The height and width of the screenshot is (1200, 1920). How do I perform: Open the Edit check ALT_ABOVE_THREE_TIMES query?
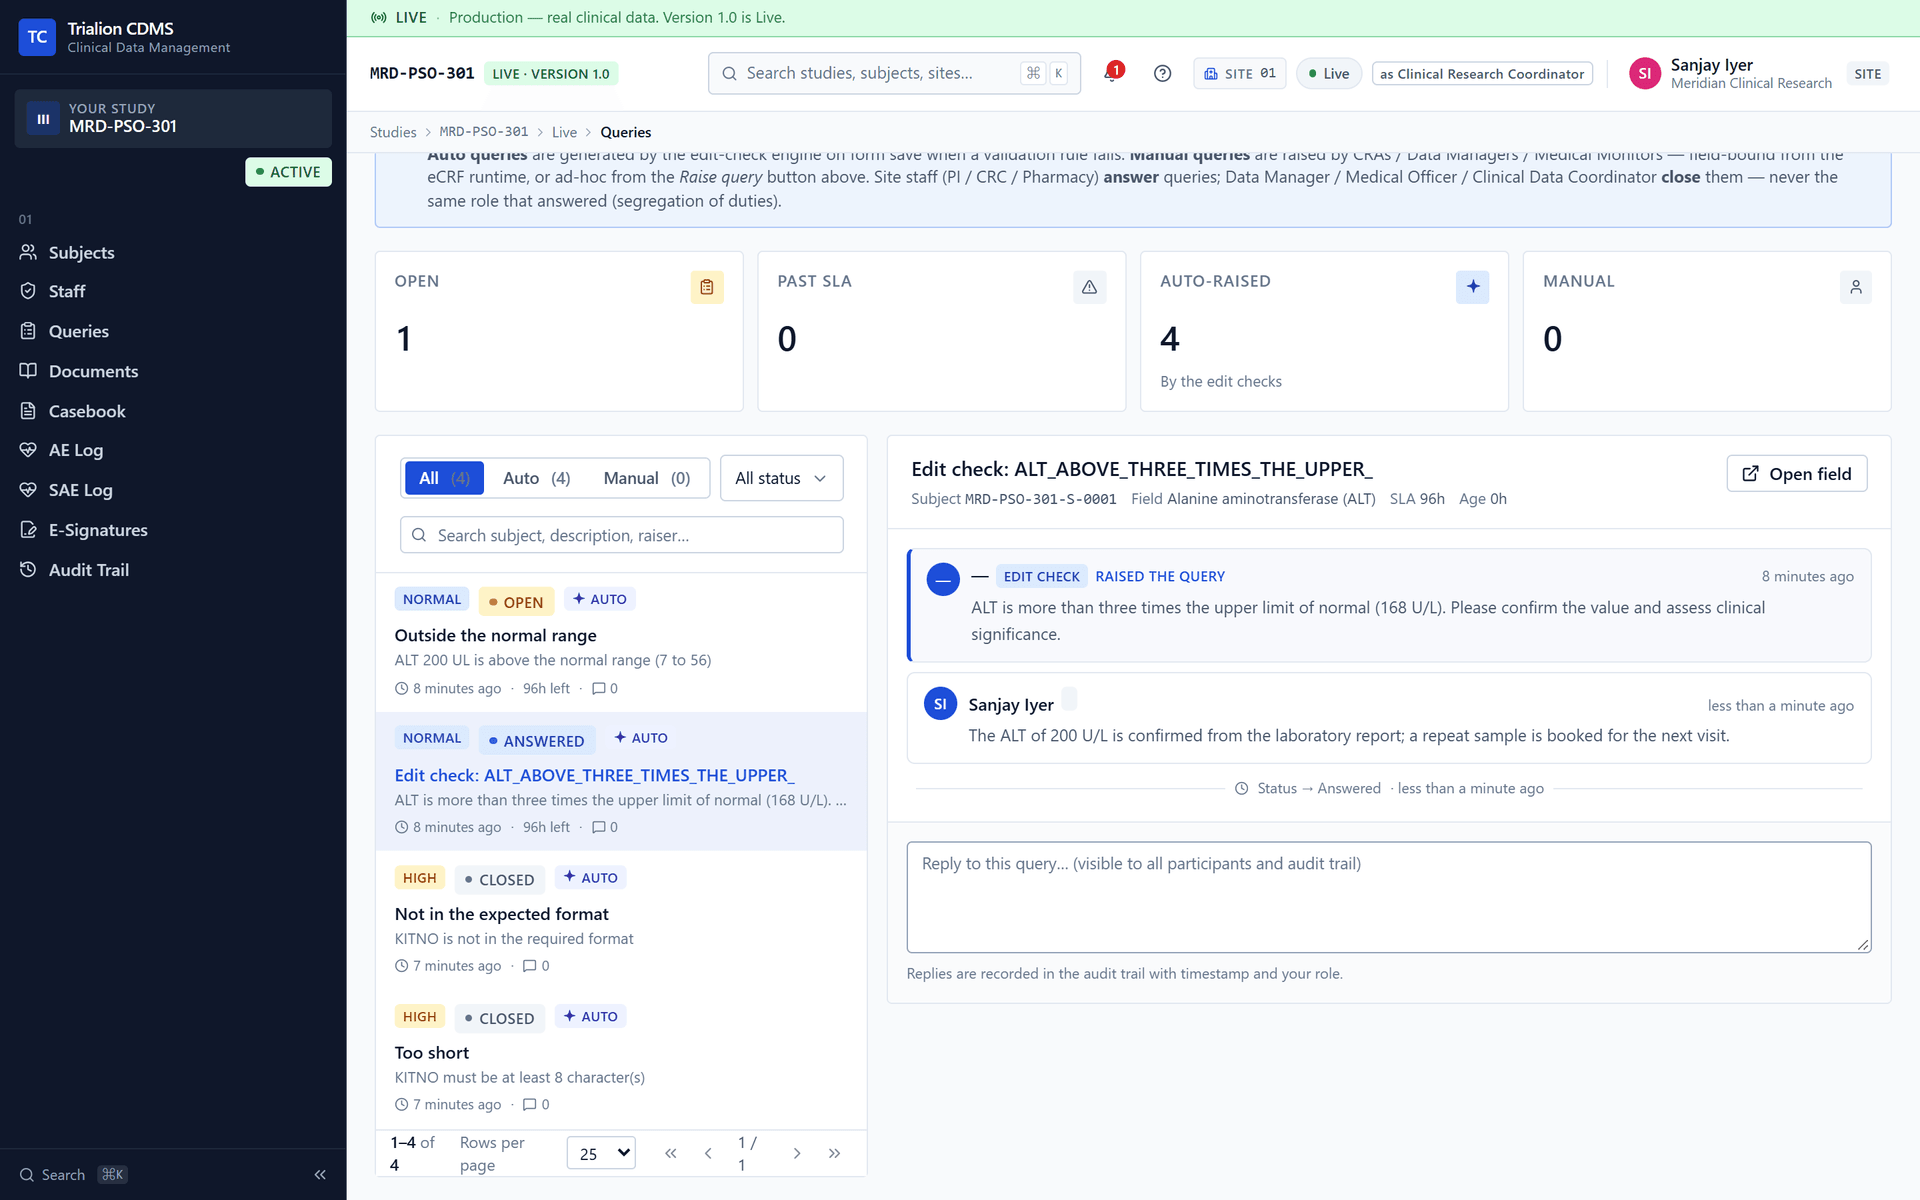(621, 781)
